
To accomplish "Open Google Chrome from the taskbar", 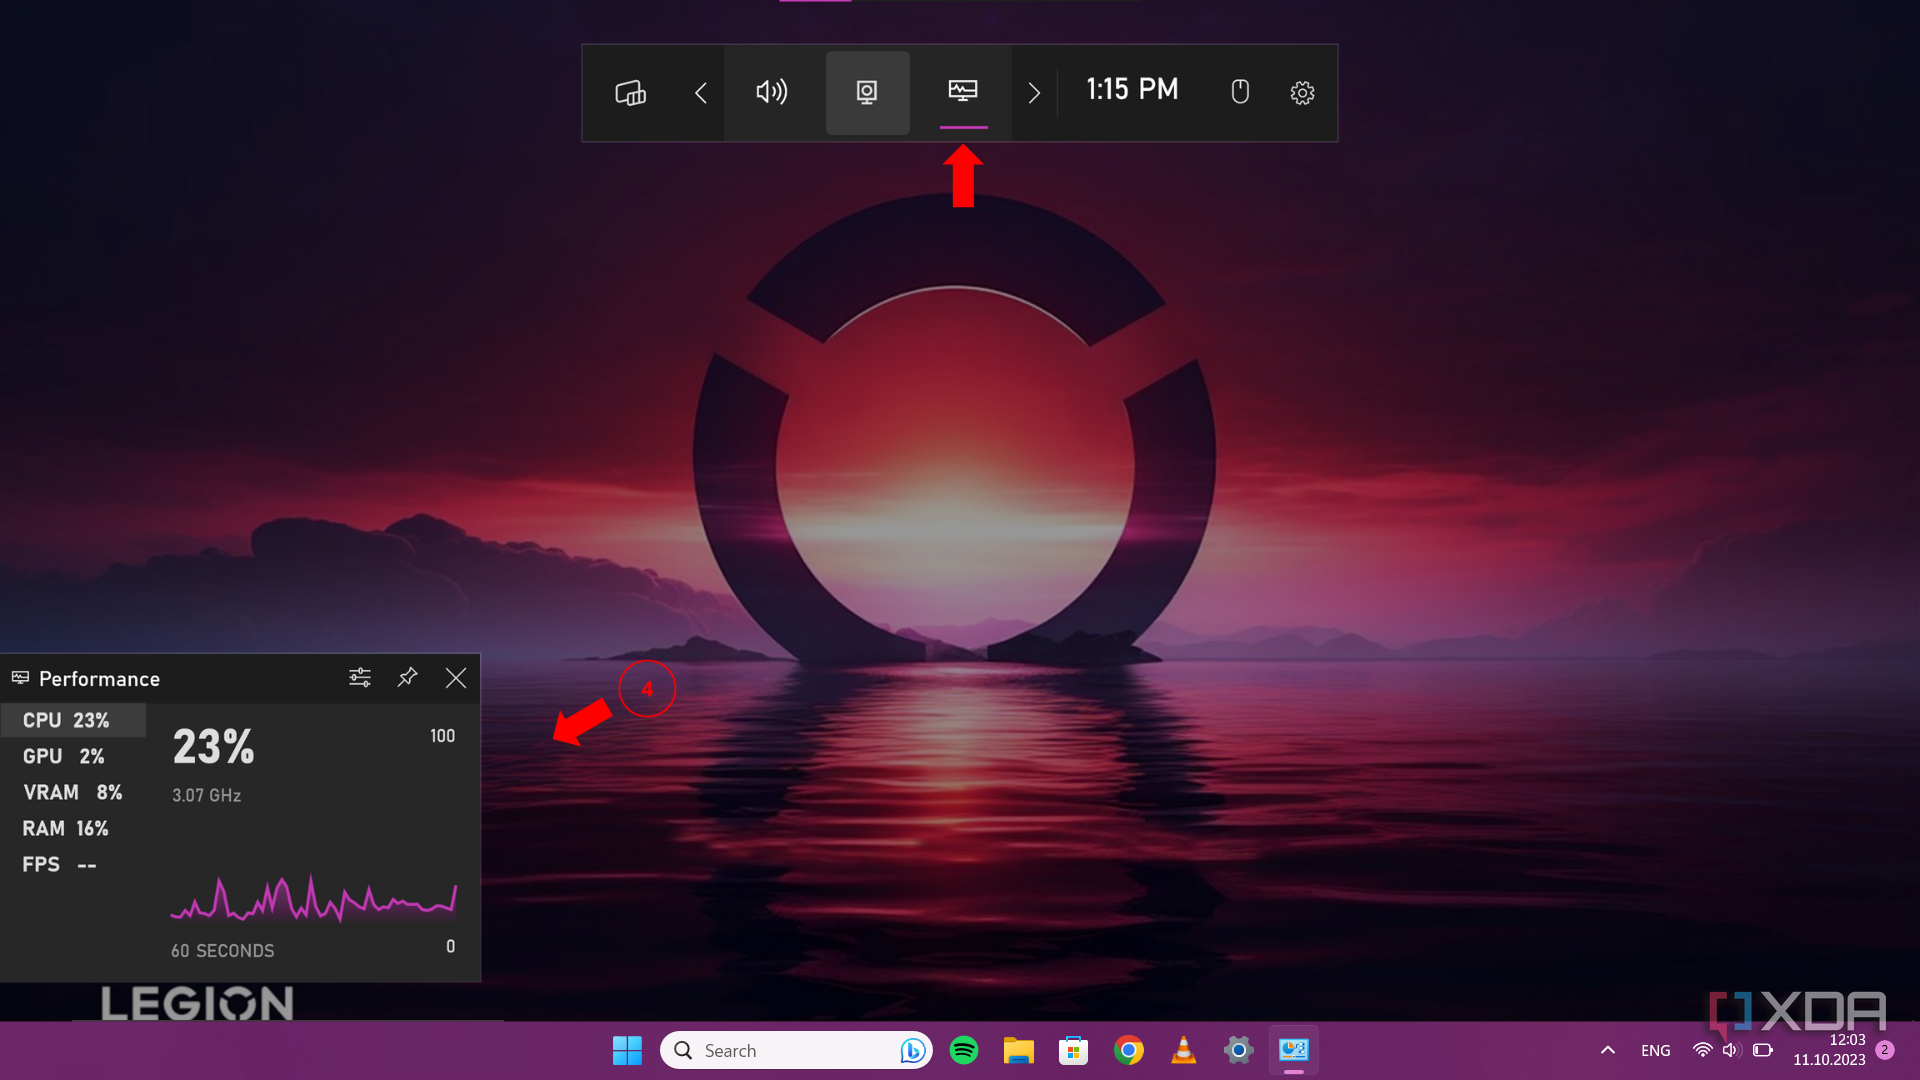I will (x=1128, y=1050).
